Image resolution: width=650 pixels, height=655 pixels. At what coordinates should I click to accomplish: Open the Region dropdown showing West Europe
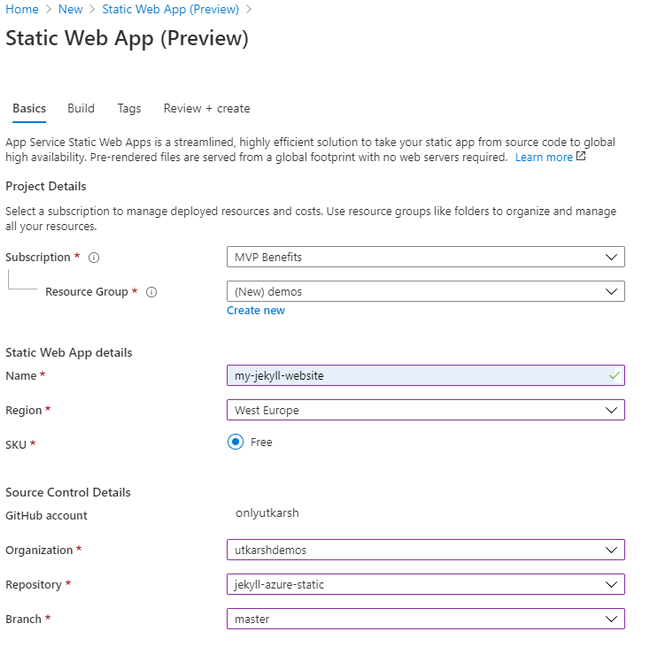[425, 410]
